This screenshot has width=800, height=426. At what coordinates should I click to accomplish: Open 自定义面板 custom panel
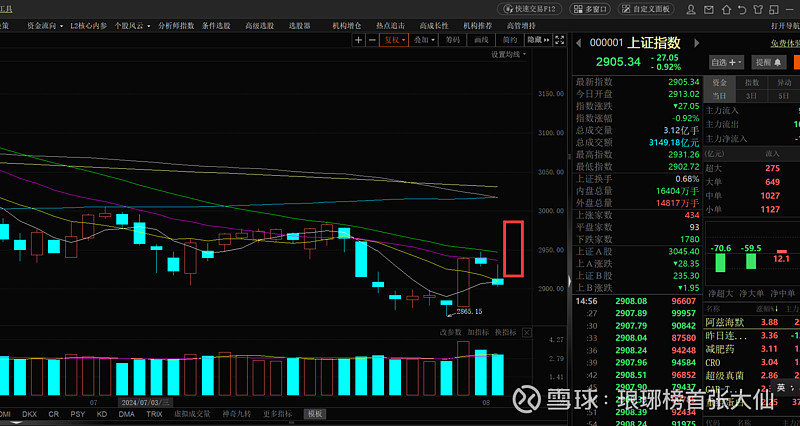click(646, 9)
